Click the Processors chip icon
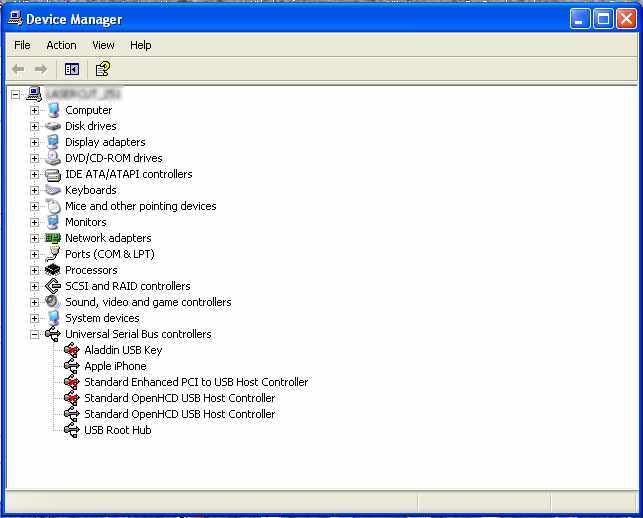Viewport: 643px width, 518px height. click(53, 270)
